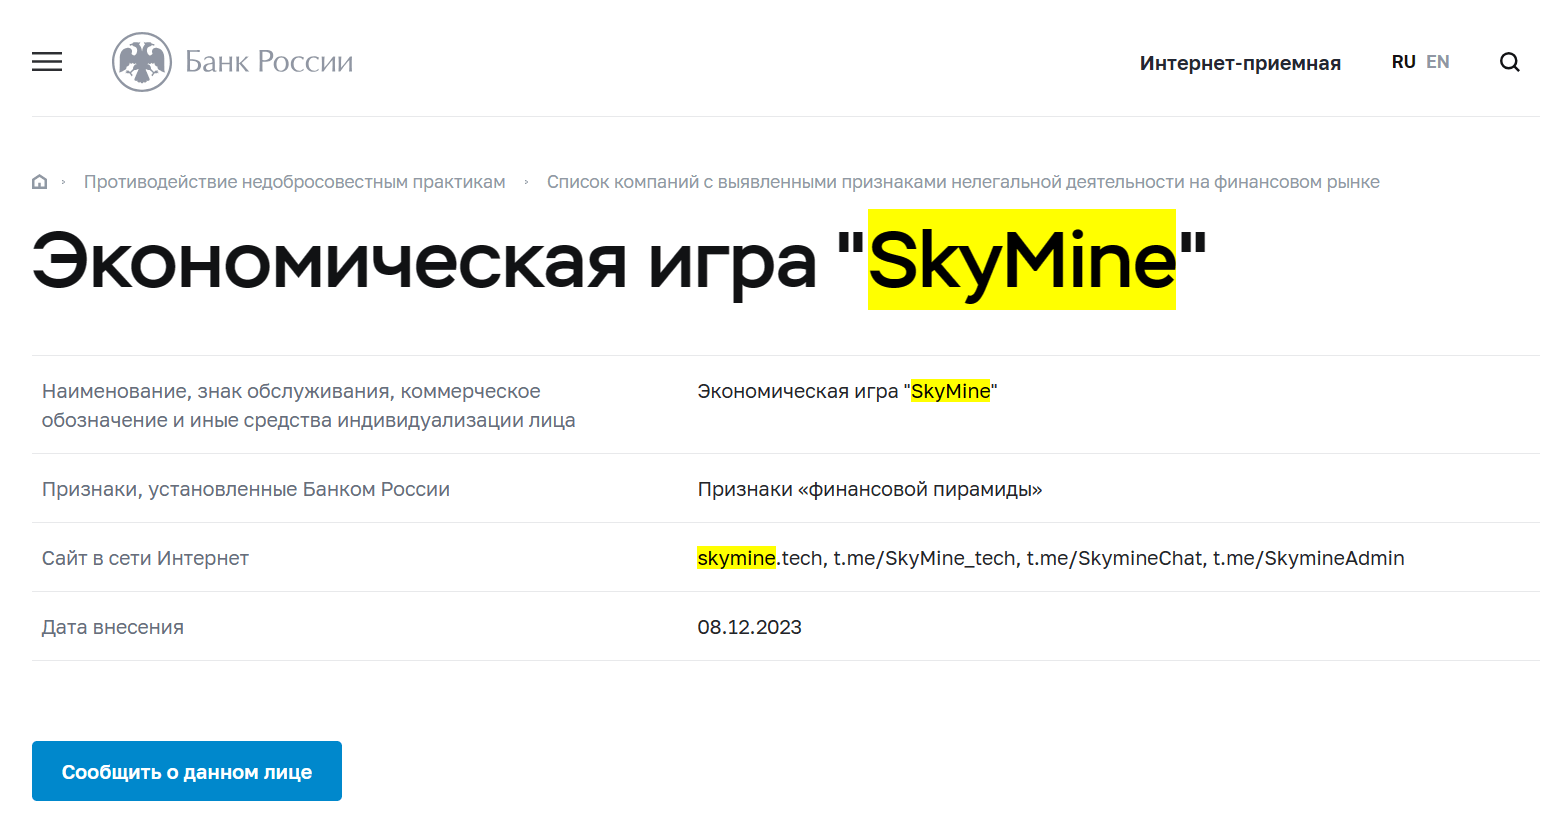The width and height of the screenshot is (1549, 836).
Task: Click Признаки, установленные Банком России label
Action: (246, 489)
